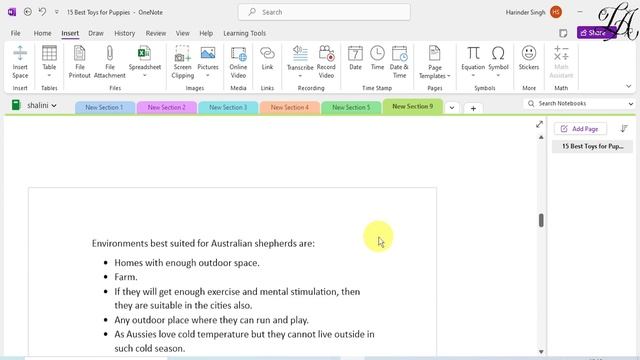Click the scroll up arrow
This screenshot has height=360, width=640.
pyautogui.click(x=541, y=138)
